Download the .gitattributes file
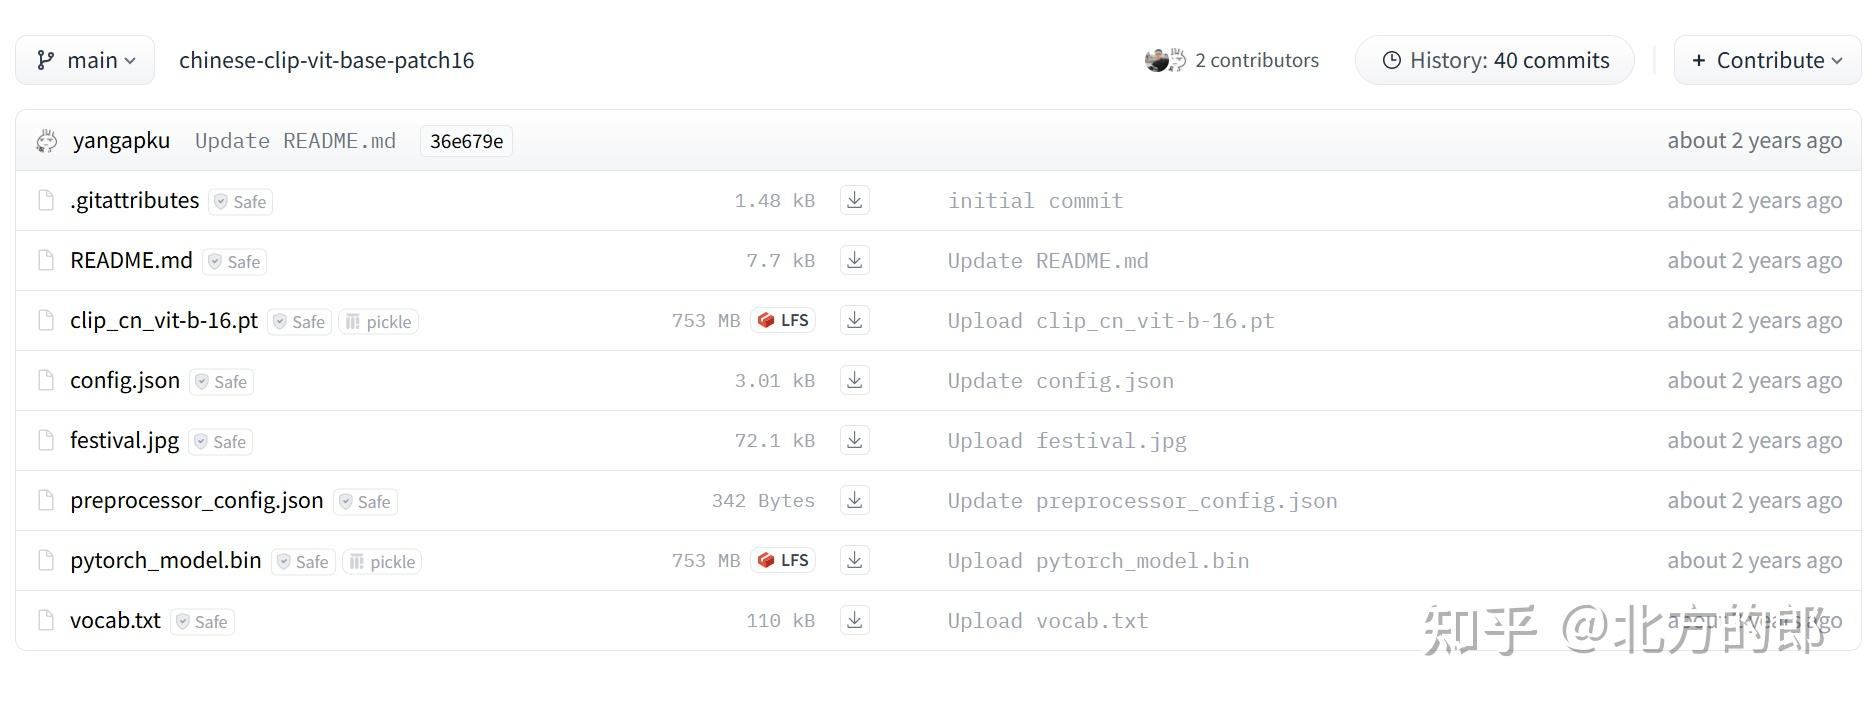Viewport: 1874px width, 705px height. [854, 200]
